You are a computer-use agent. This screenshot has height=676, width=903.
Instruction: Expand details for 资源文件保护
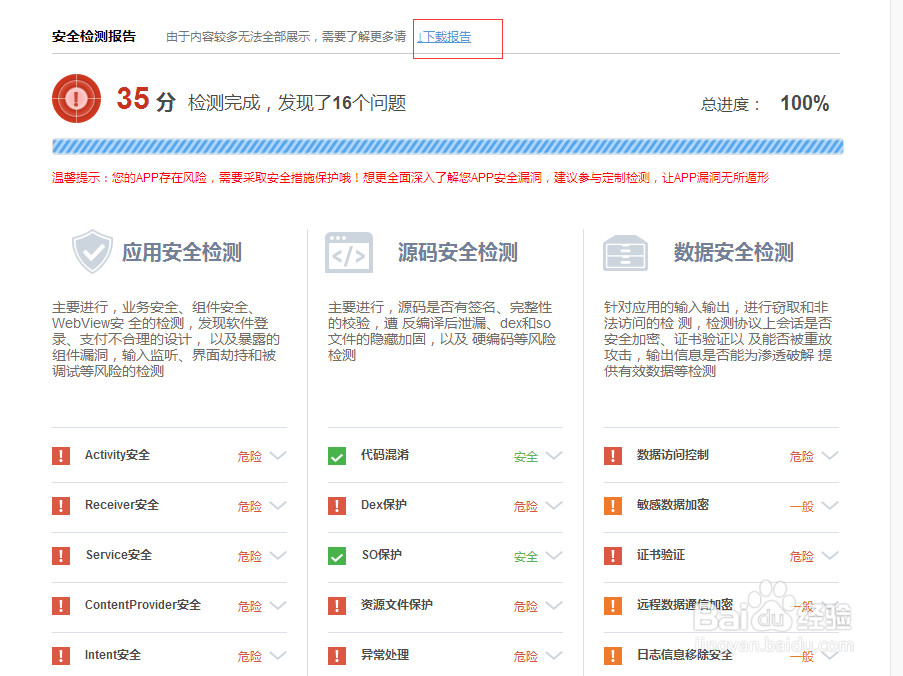556,606
